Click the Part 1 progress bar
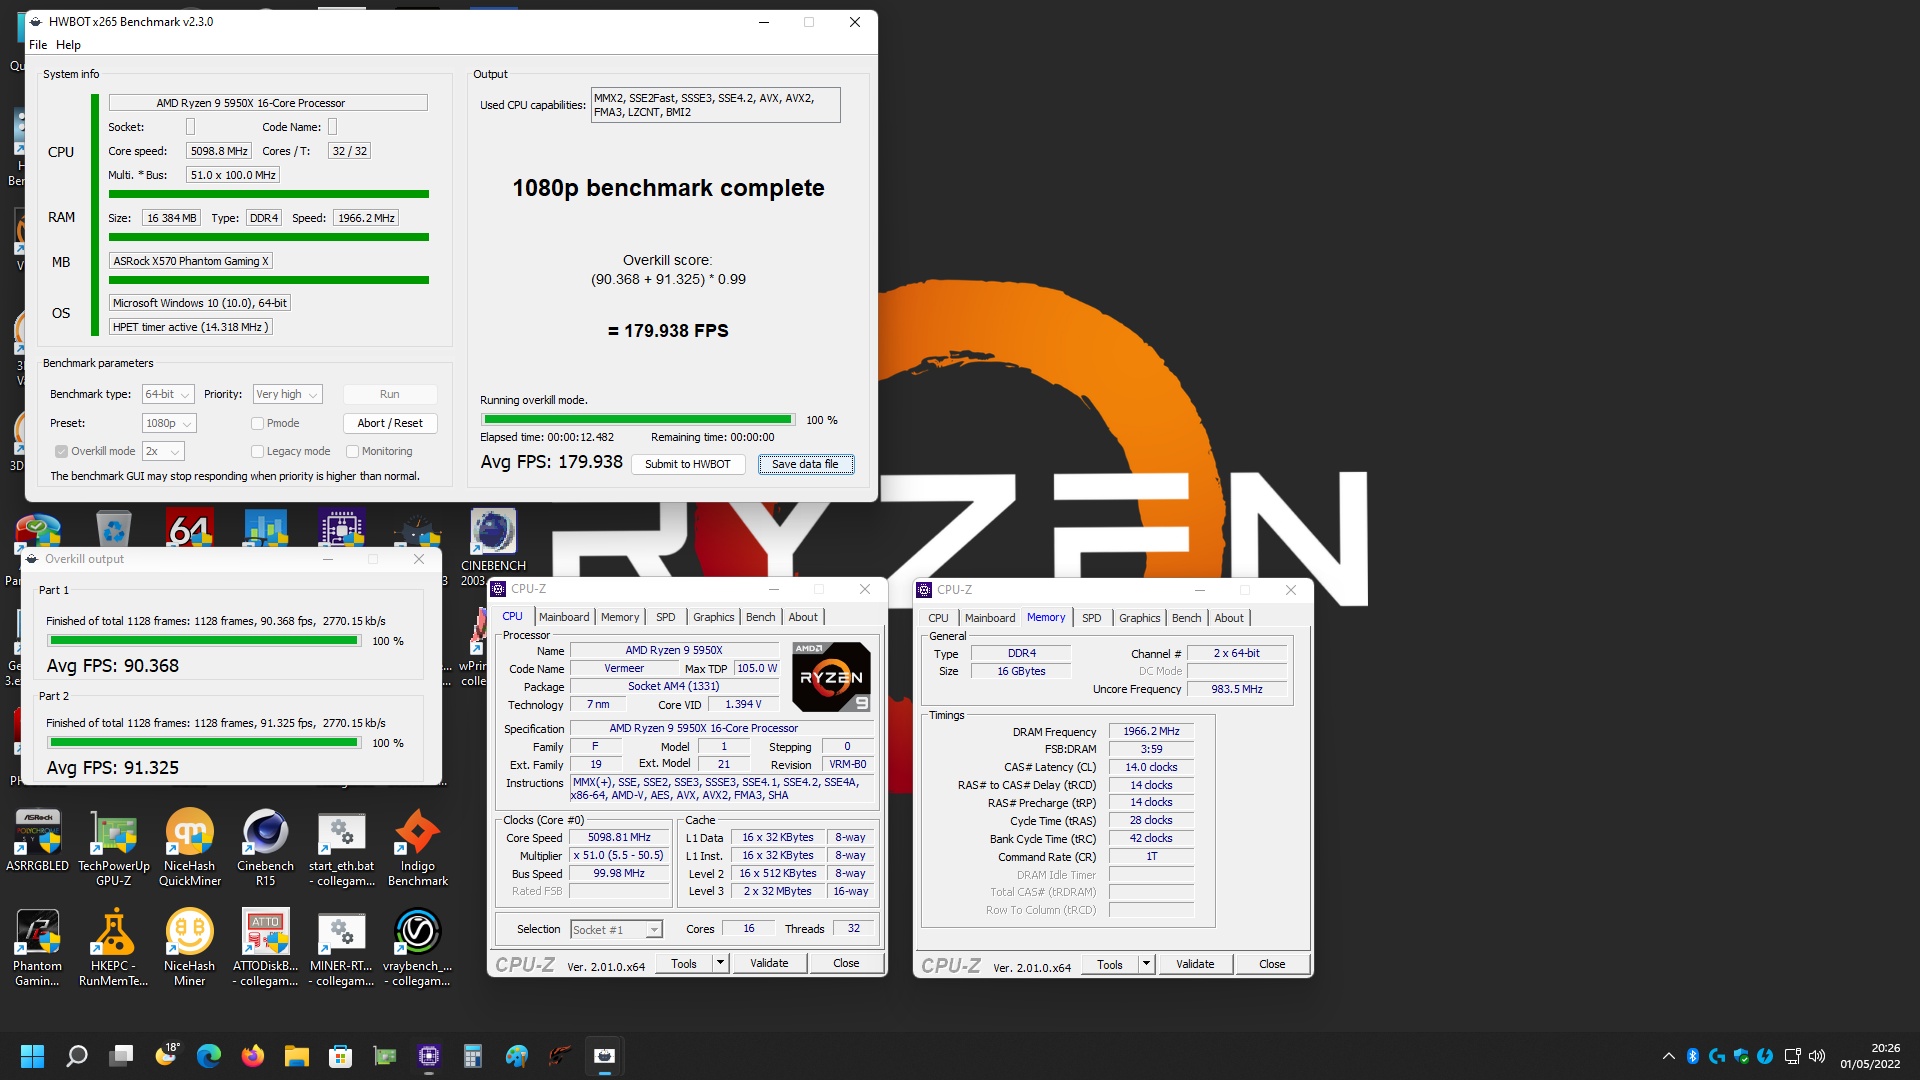 coord(204,641)
